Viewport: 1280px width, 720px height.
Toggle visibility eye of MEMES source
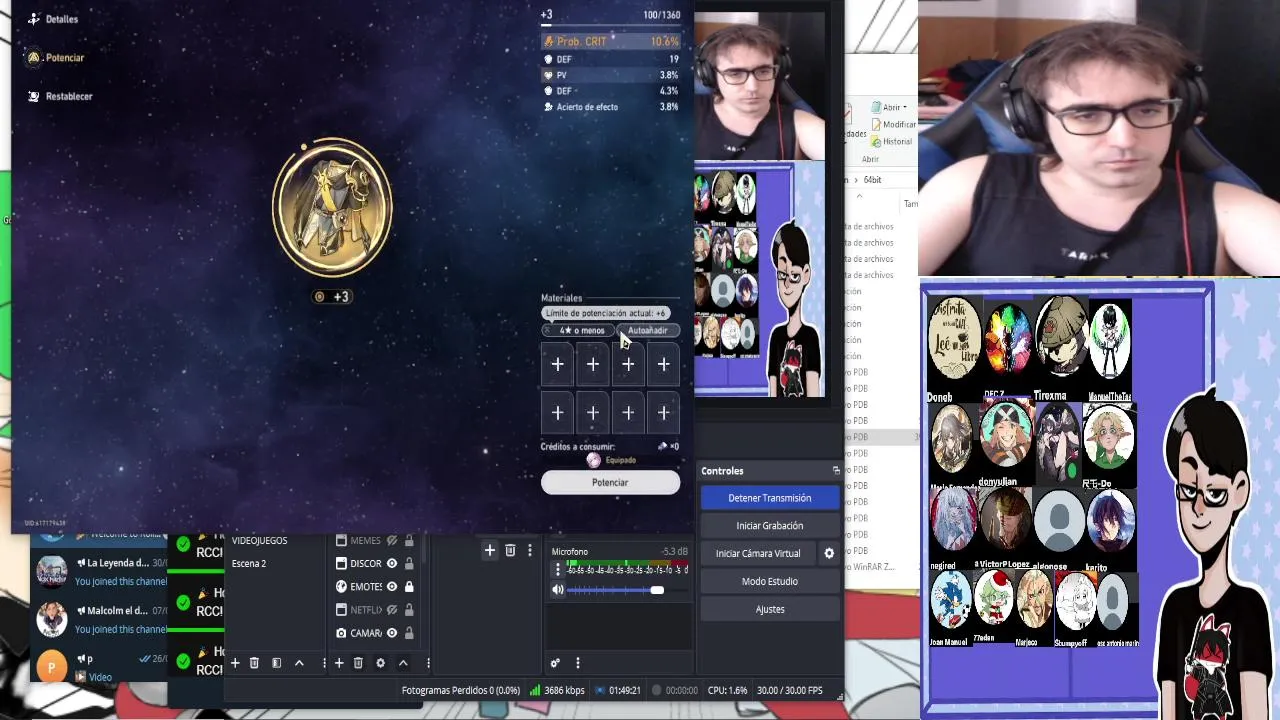point(392,541)
